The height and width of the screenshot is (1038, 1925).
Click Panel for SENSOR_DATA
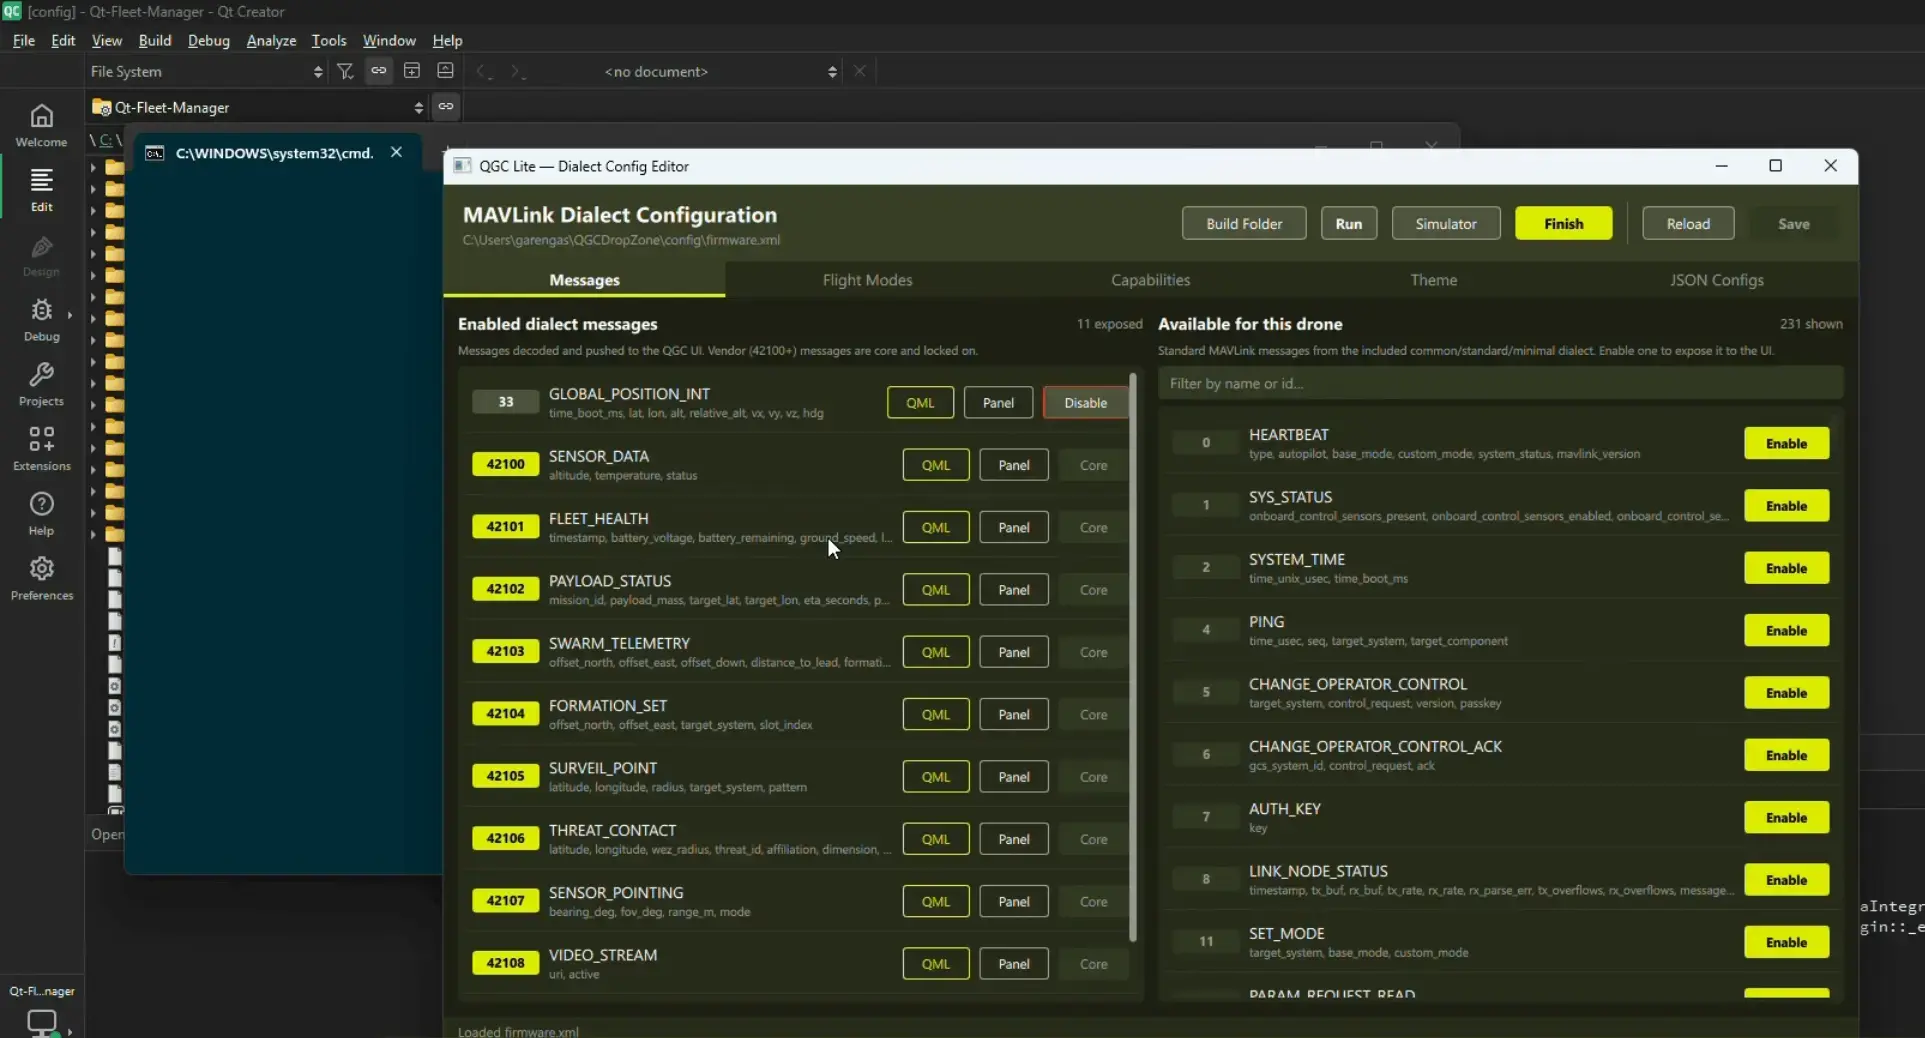[x=1013, y=464]
